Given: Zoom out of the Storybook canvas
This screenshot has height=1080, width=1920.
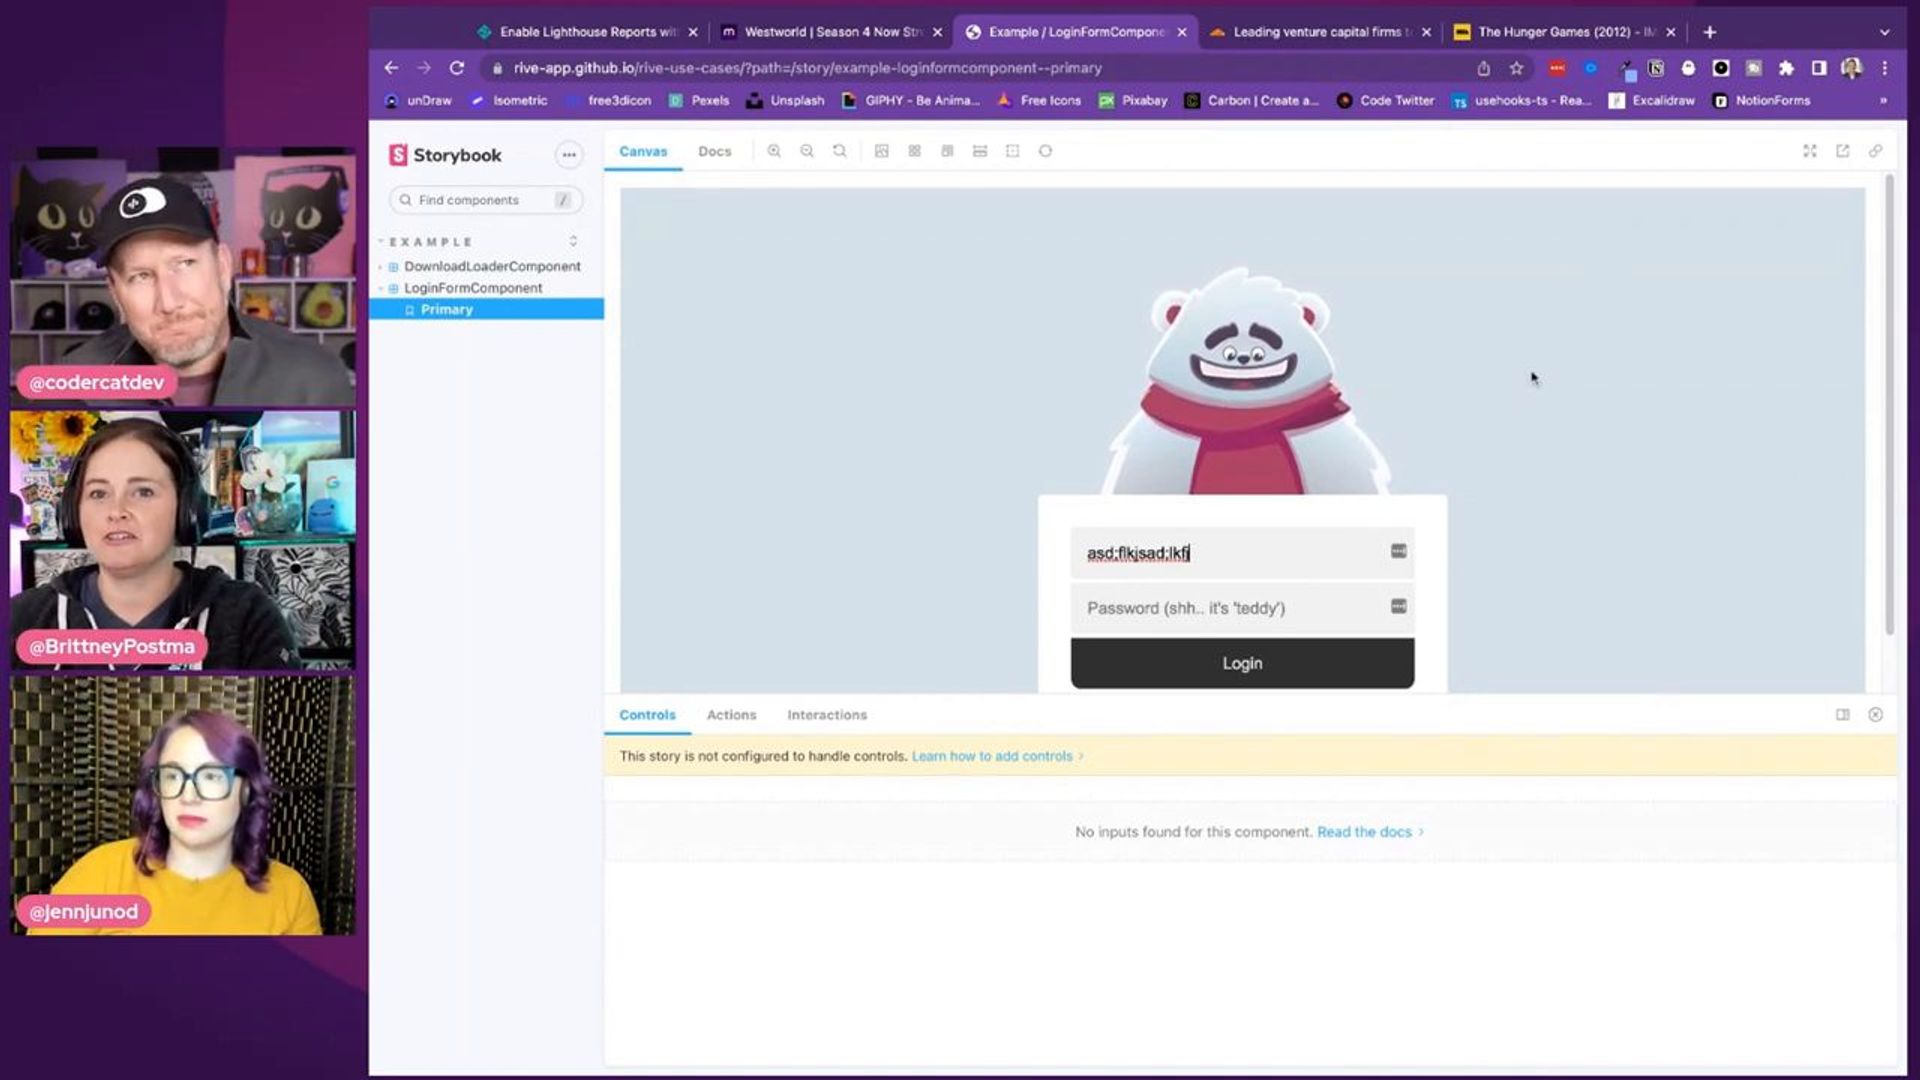Looking at the screenshot, I should coord(807,151).
